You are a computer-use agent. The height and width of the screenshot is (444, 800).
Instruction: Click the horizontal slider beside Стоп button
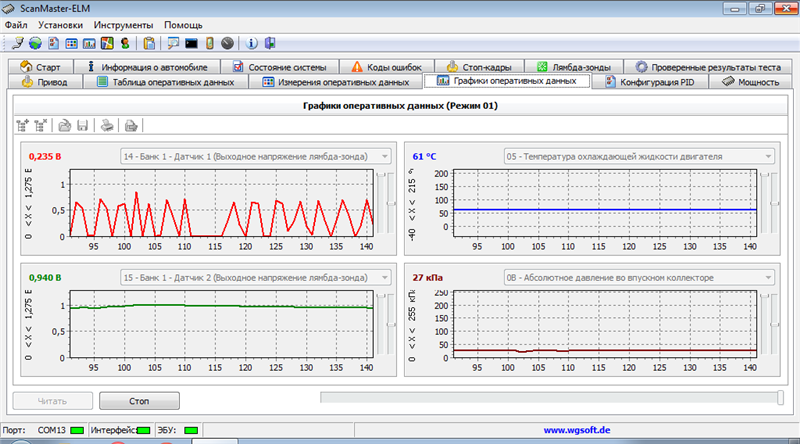coord(550,399)
